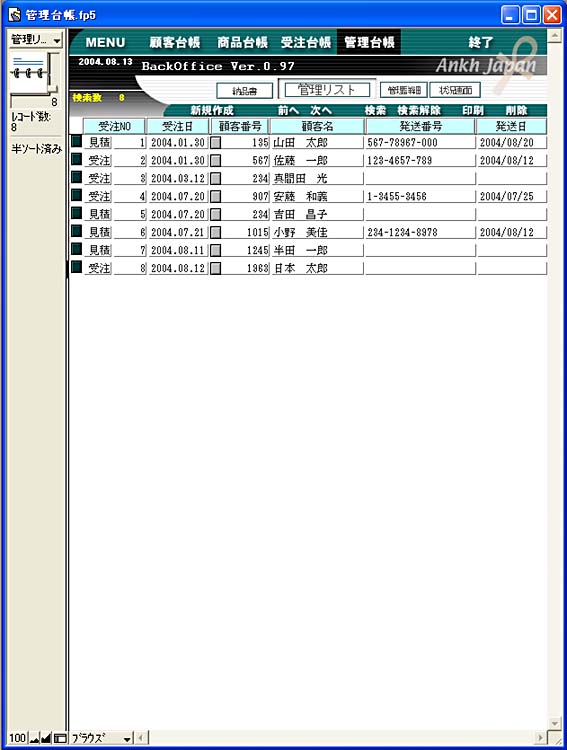Open the 見積 status field on row 5
This screenshot has height=750, width=567.
(x=99, y=214)
